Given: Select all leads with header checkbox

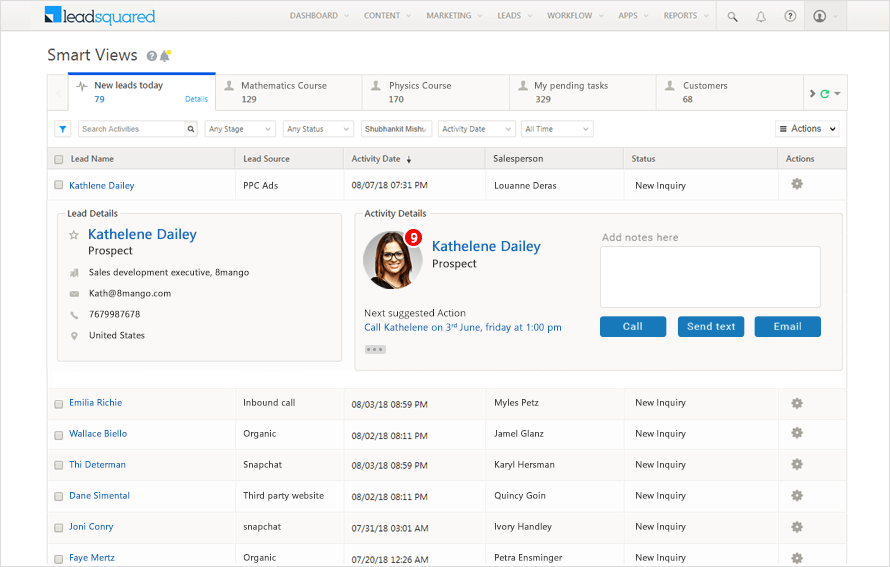Looking at the screenshot, I should pos(58,159).
